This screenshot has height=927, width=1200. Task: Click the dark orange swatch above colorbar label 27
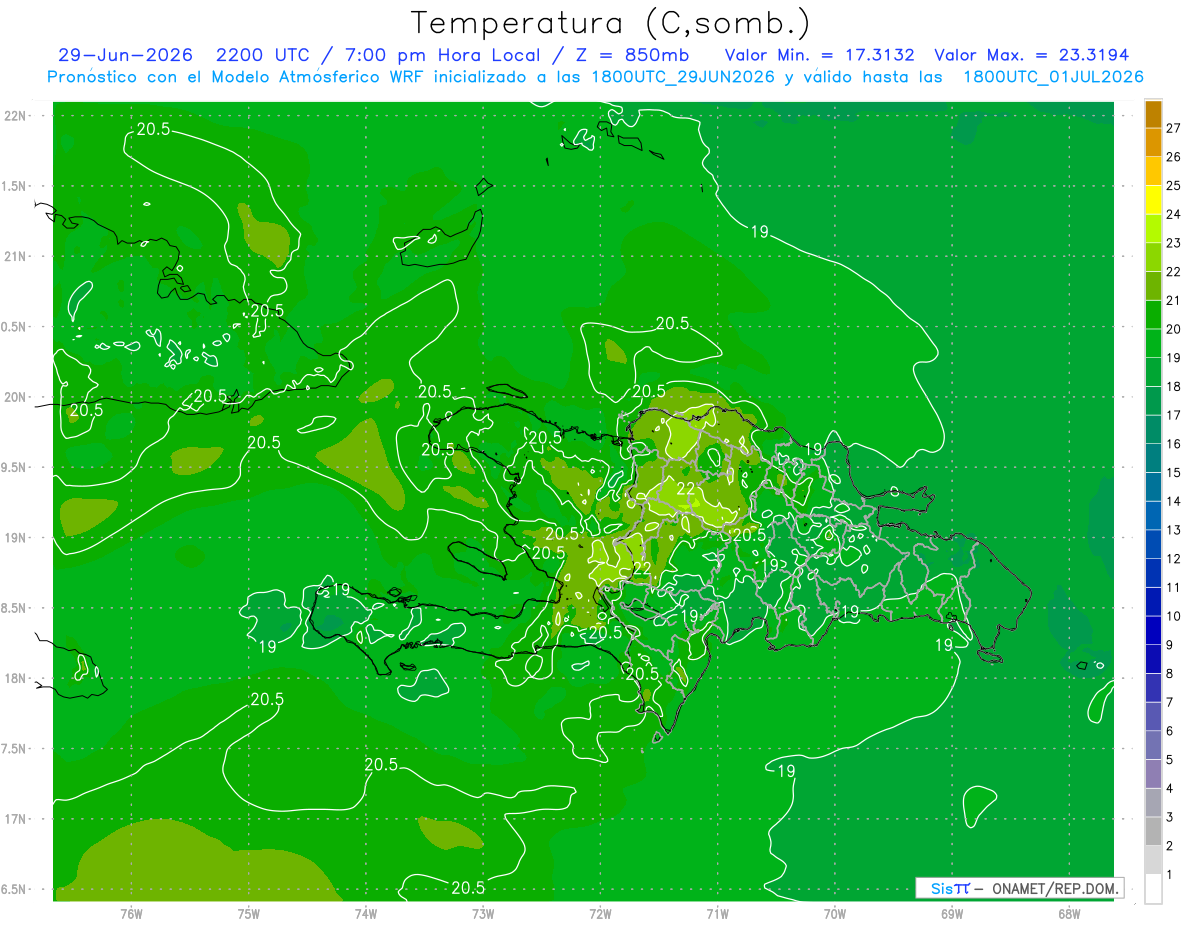1153,114
